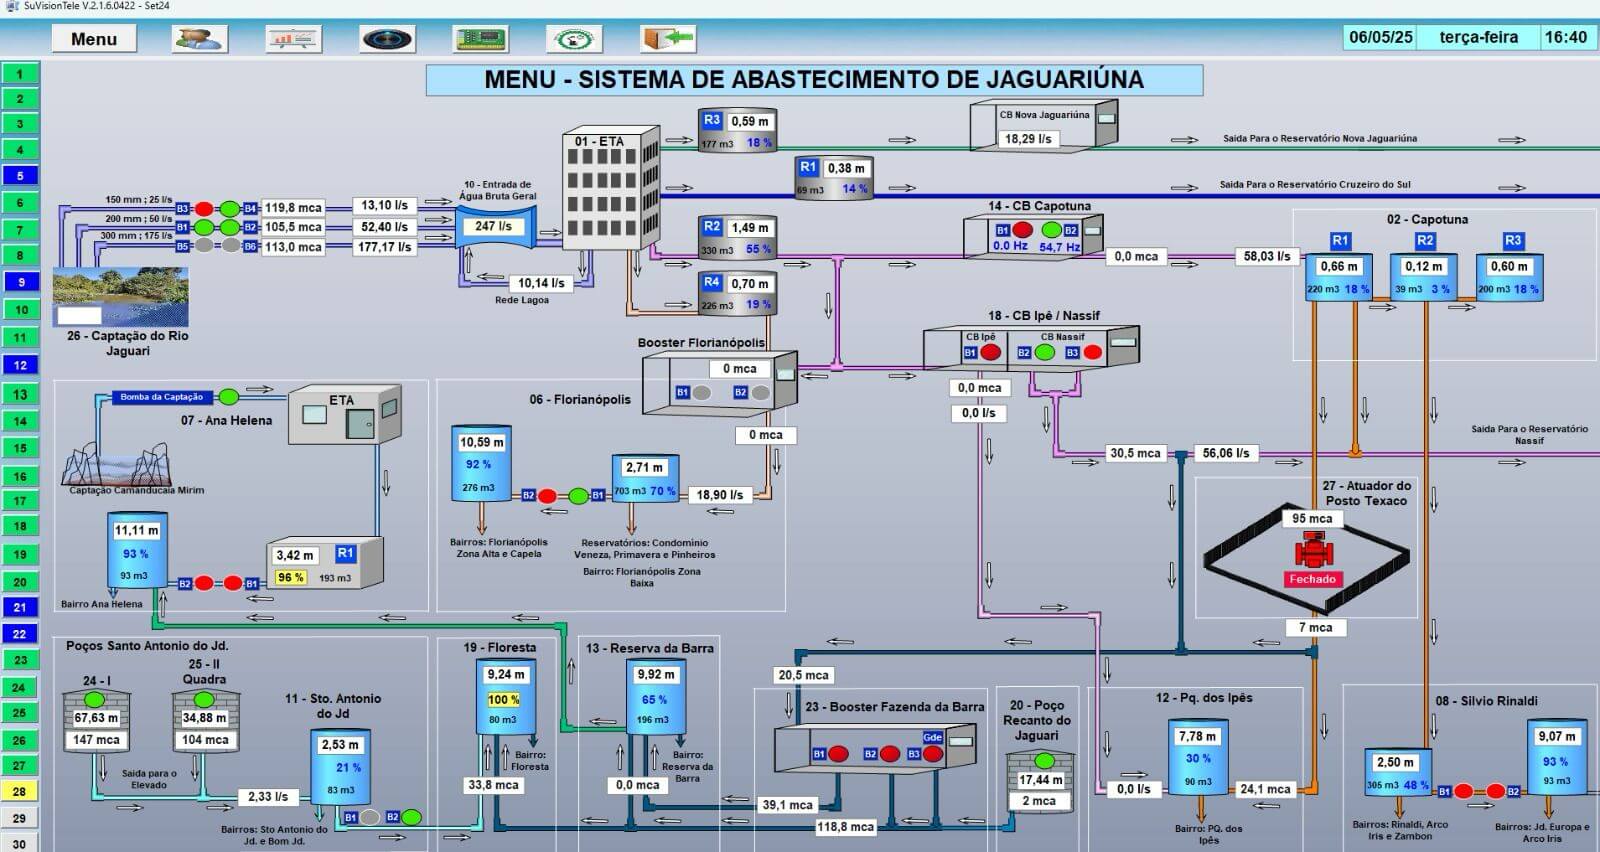The image size is (1600, 852).
Task: Click the exit door with green arrow
Action: [668, 39]
